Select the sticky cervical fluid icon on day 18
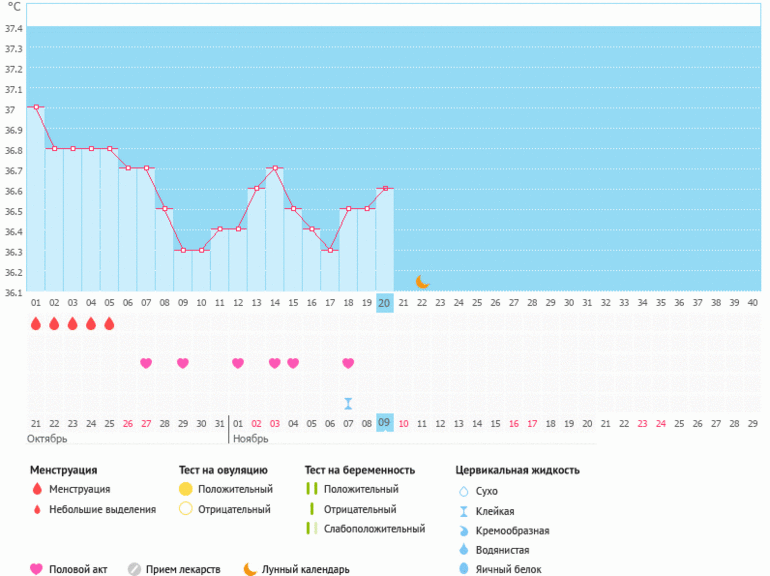 [x=348, y=403]
